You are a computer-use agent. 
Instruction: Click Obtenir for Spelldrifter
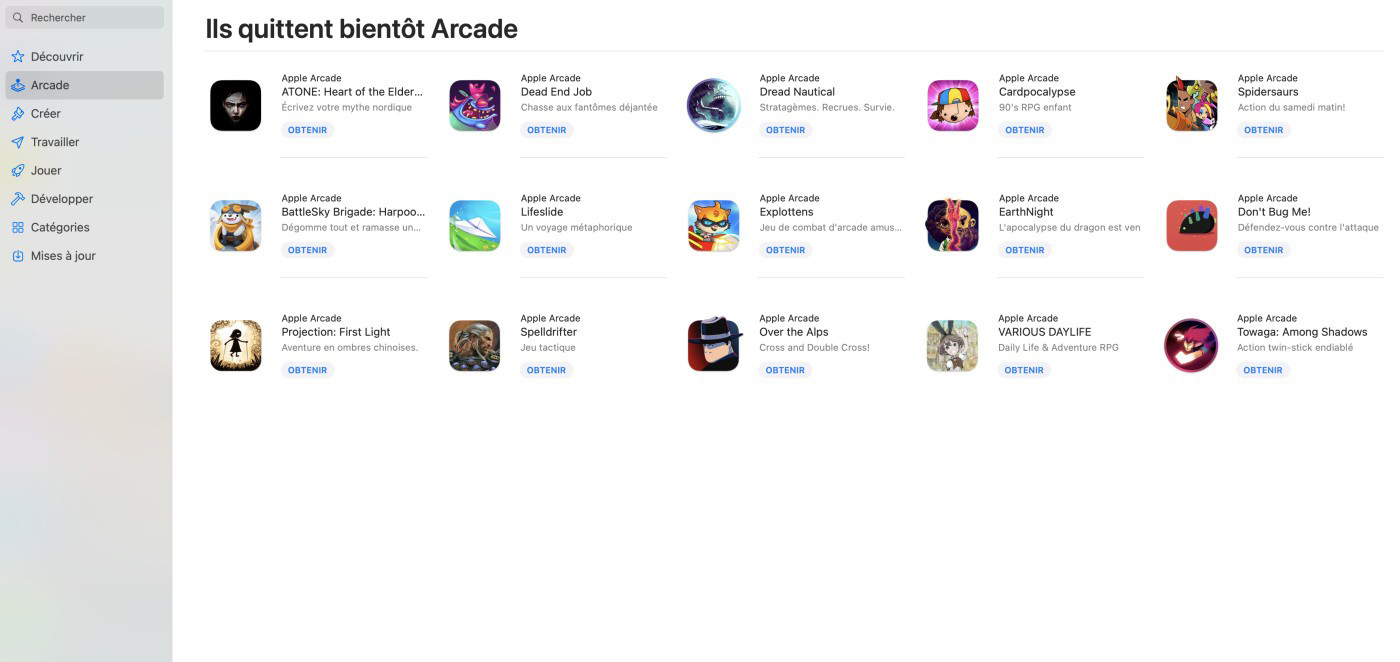coord(547,370)
